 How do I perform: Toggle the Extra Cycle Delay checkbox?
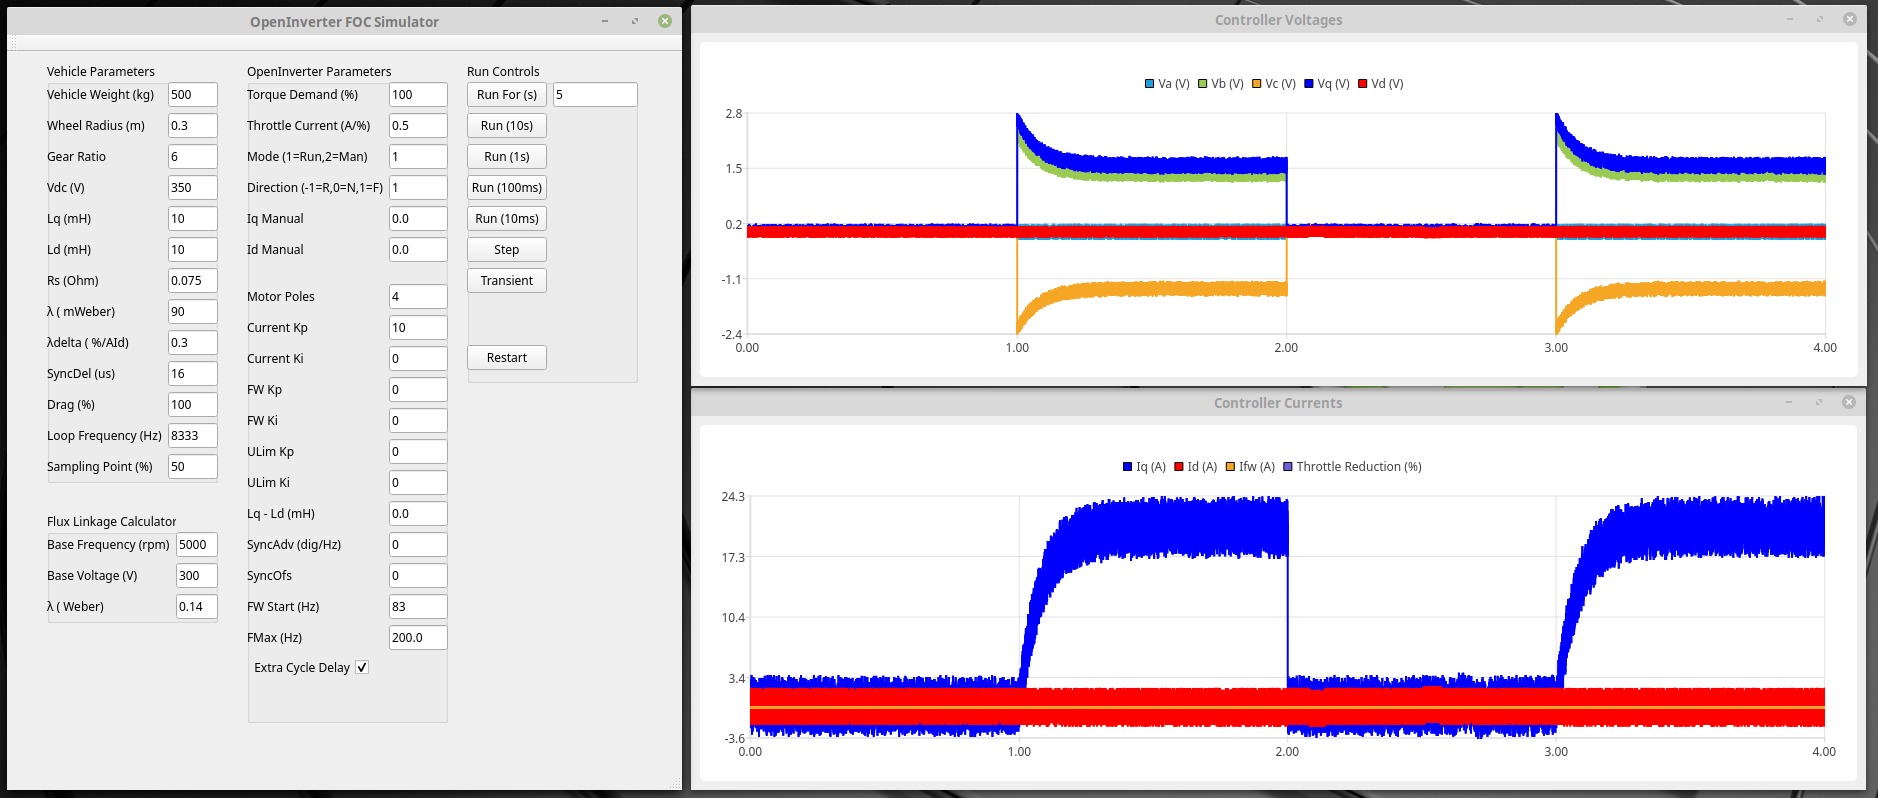(x=362, y=668)
